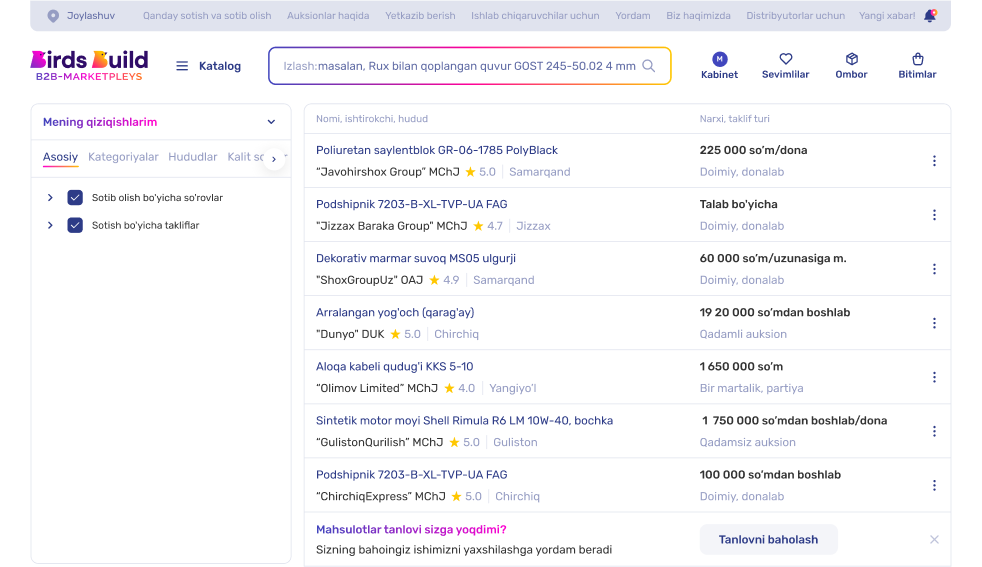Image resolution: width=982 pixels, height=567 pixels.
Task: Switch to Hududlar tab
Action: pos(192,157)
